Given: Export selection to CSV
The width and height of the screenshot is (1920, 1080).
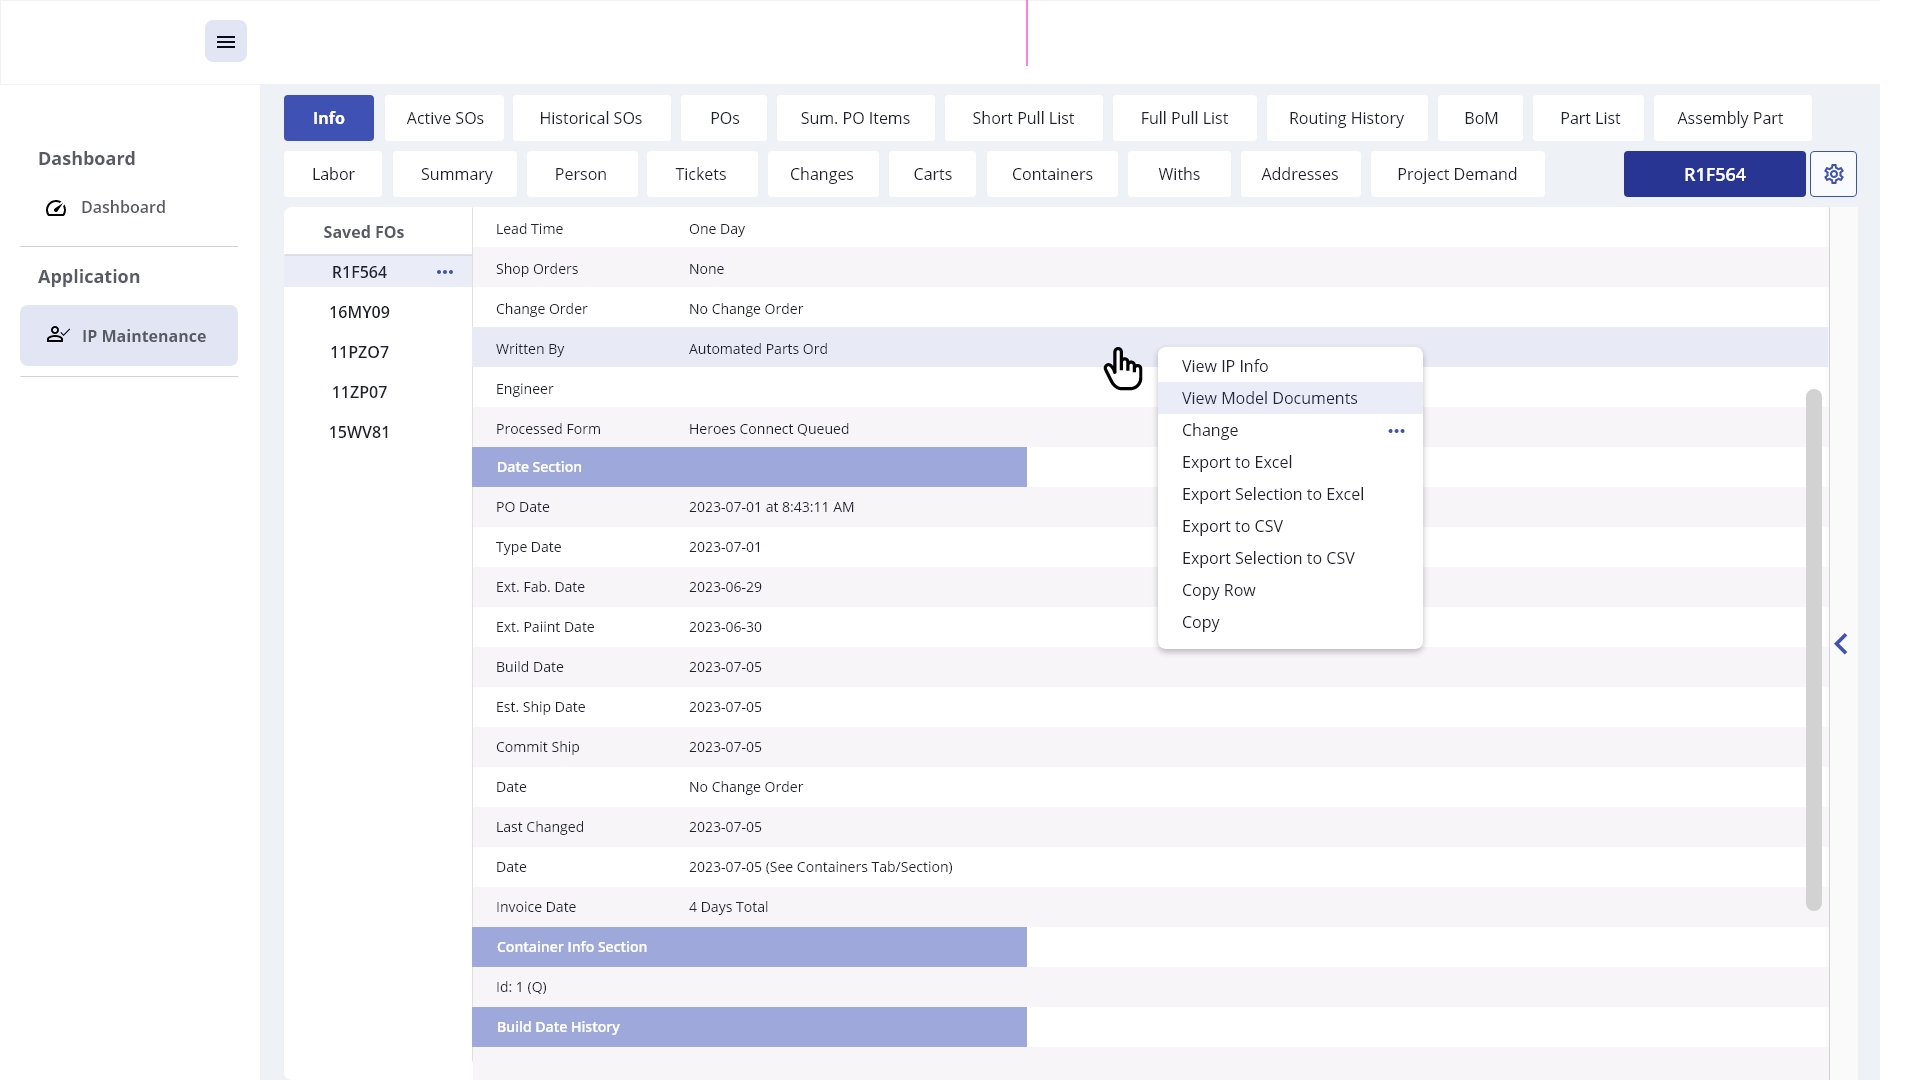Looking at the screenshot, I should point(1267,558).
